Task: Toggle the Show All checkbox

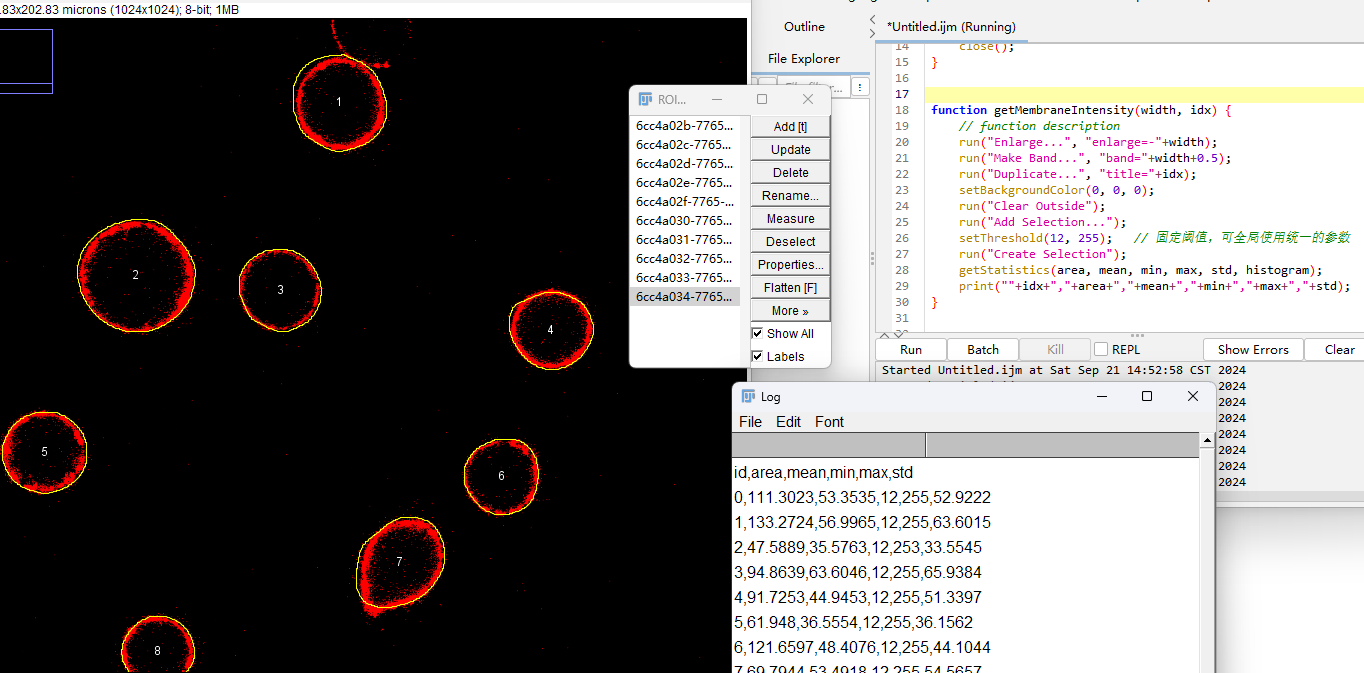Action: pyautogui.click(x=757, y=334)
